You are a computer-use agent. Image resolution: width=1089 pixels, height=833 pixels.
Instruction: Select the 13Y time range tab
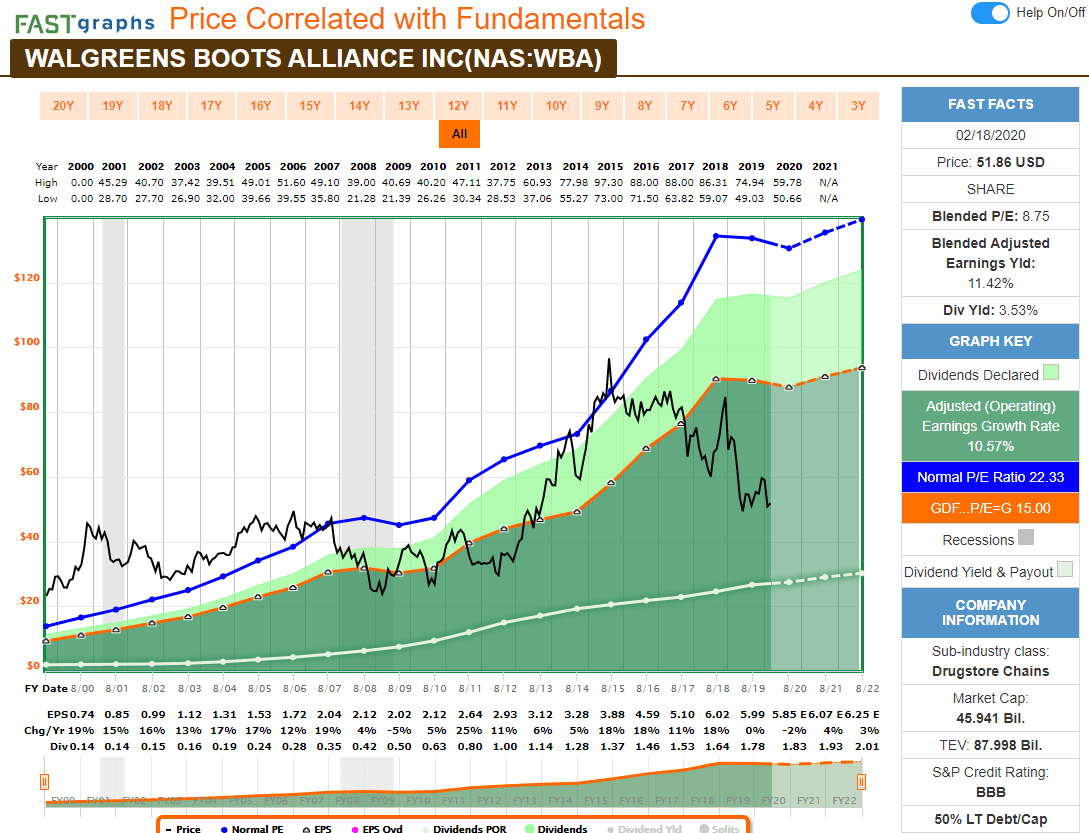point(408,106)
